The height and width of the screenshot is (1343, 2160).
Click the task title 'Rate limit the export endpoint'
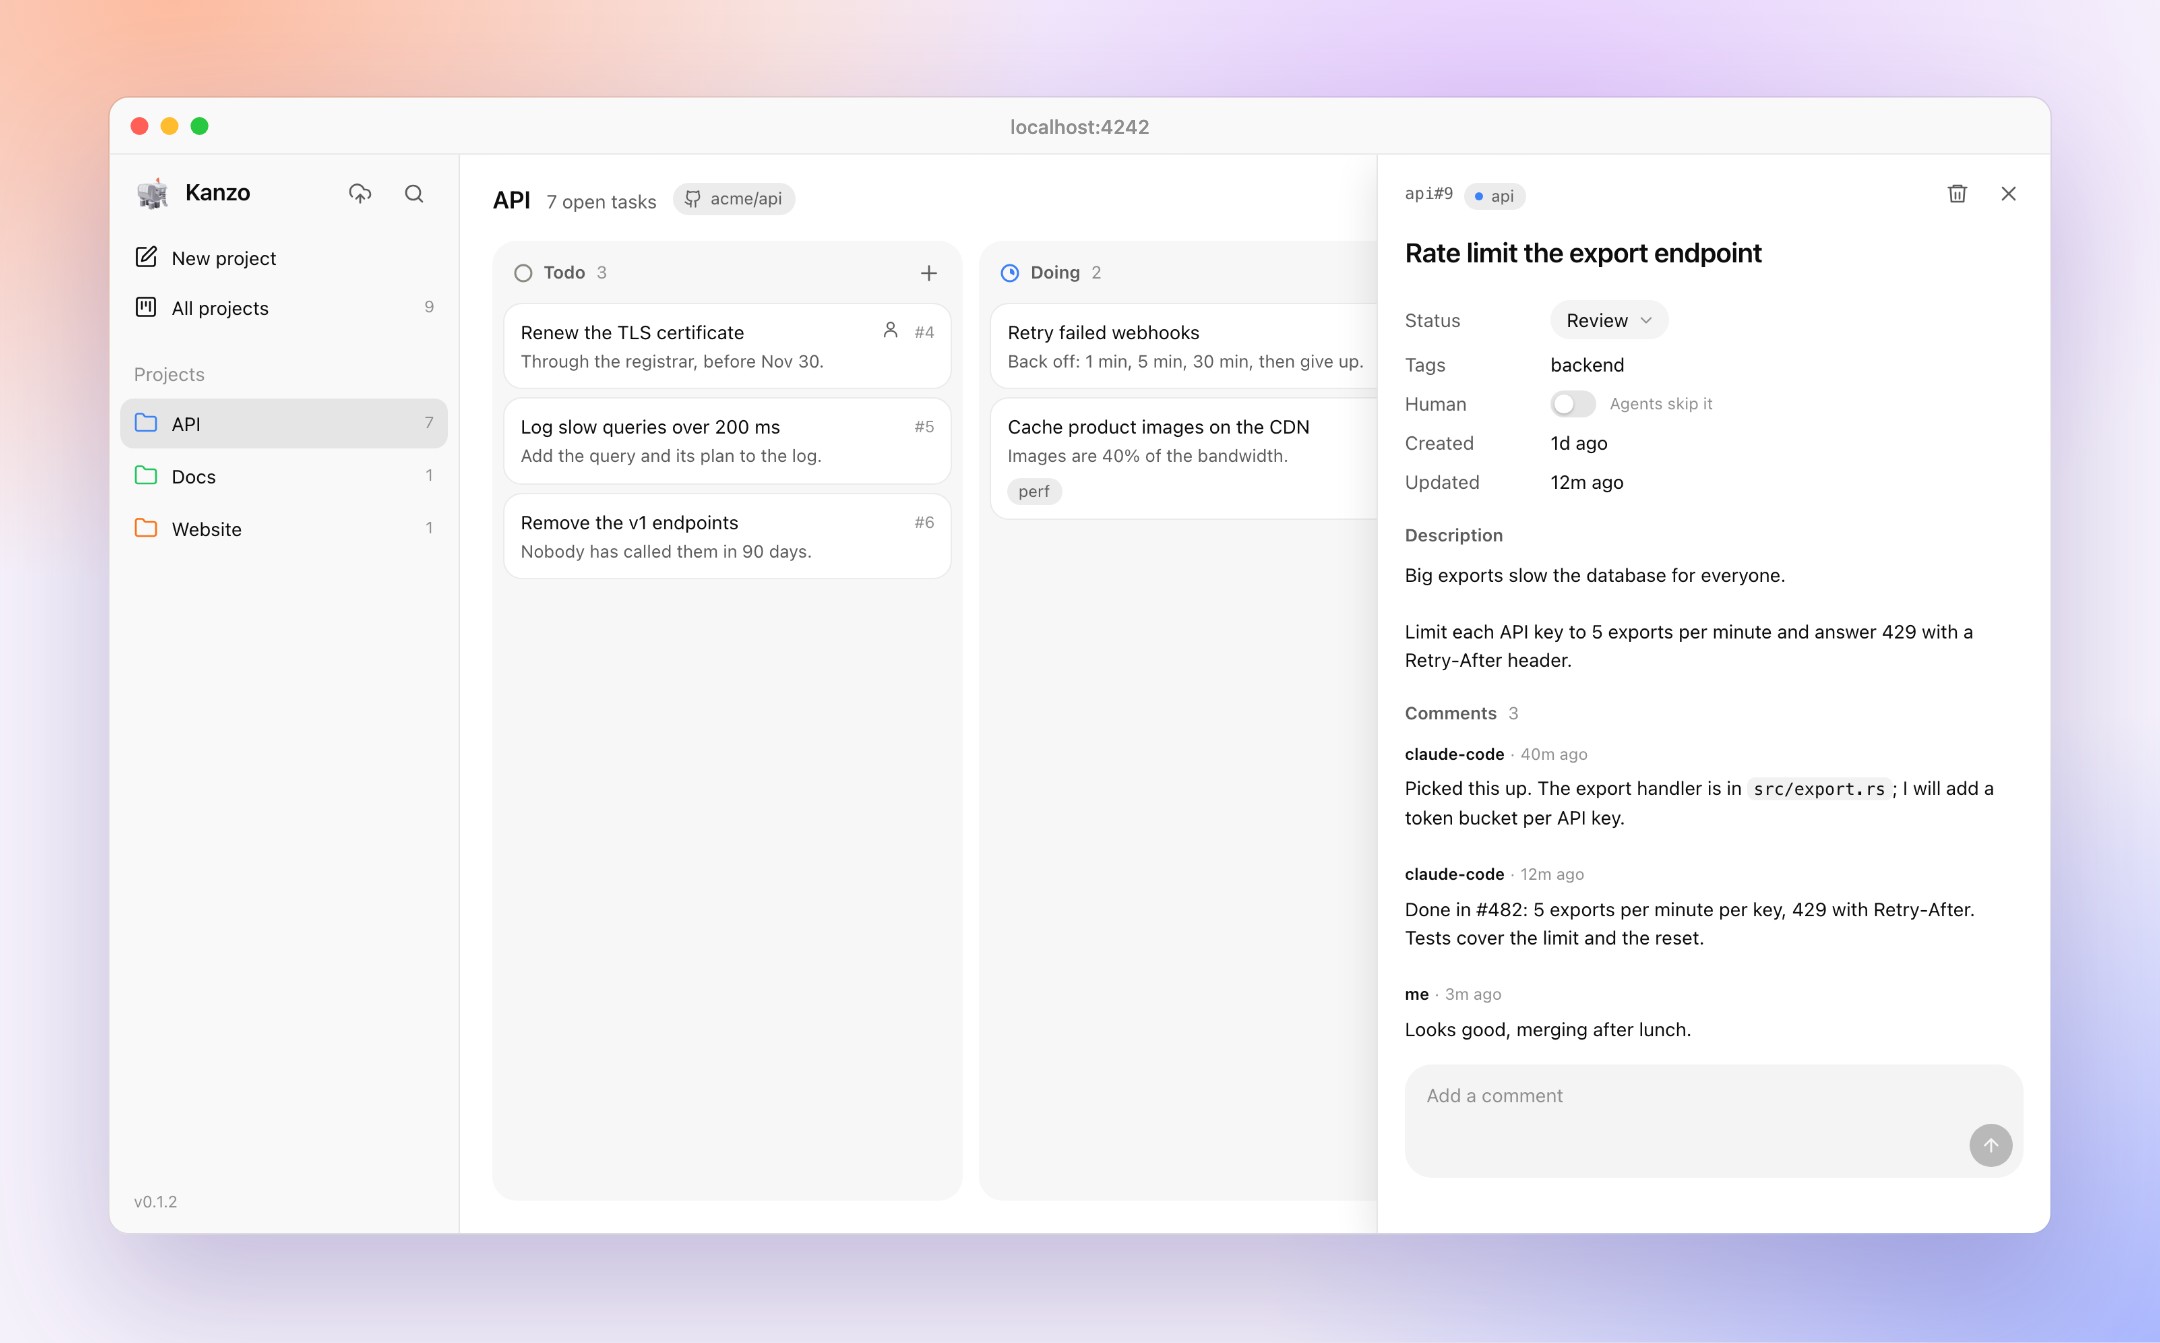pos(1583,253)
